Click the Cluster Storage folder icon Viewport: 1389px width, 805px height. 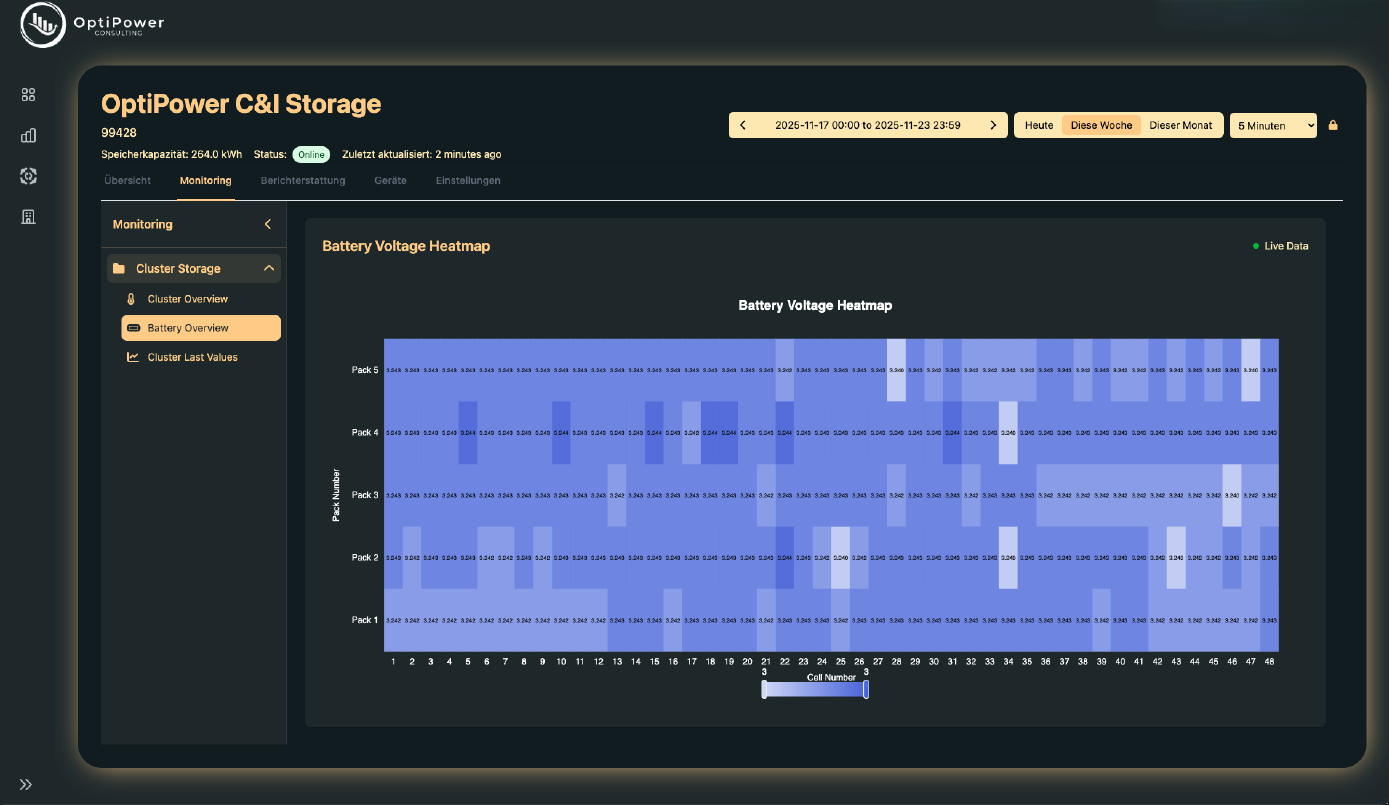coord(119,269)
